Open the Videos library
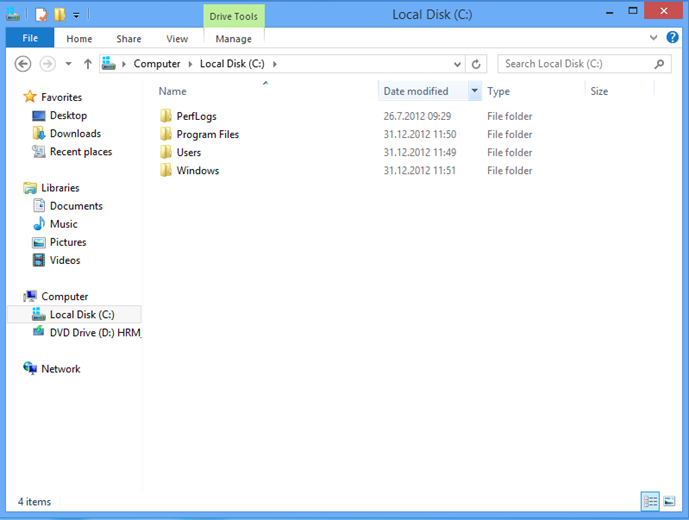 click(x=65, y=260)
